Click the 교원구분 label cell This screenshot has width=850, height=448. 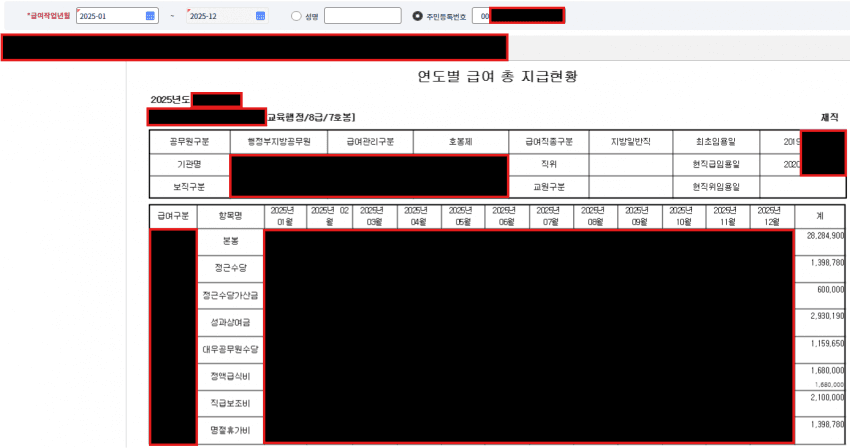tap(549, 187)
